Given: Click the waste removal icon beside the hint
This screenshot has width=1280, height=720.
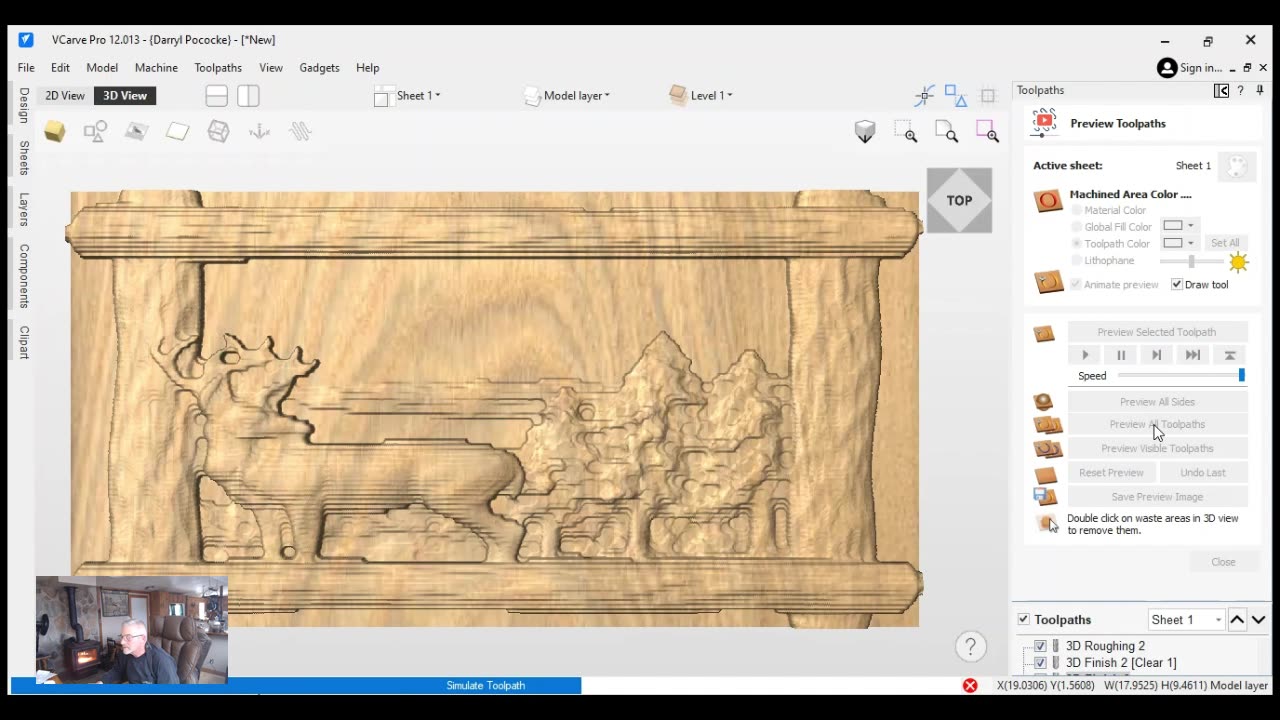Looking at the screenshot, I should click(1047, 523).
